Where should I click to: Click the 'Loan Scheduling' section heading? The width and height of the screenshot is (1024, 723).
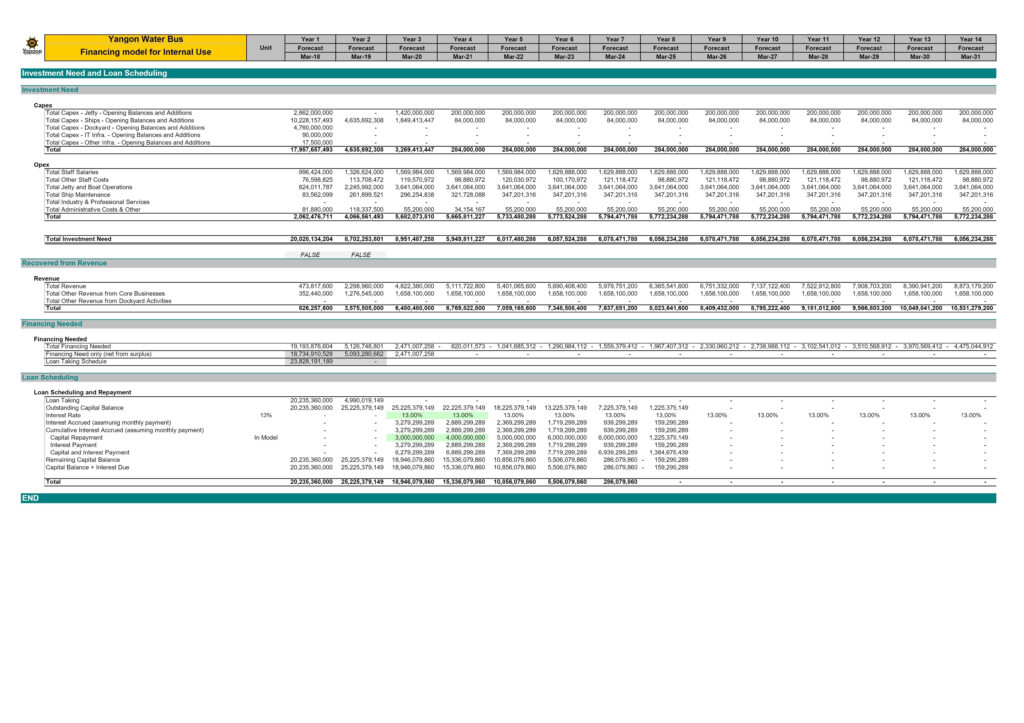pos(50,378)
